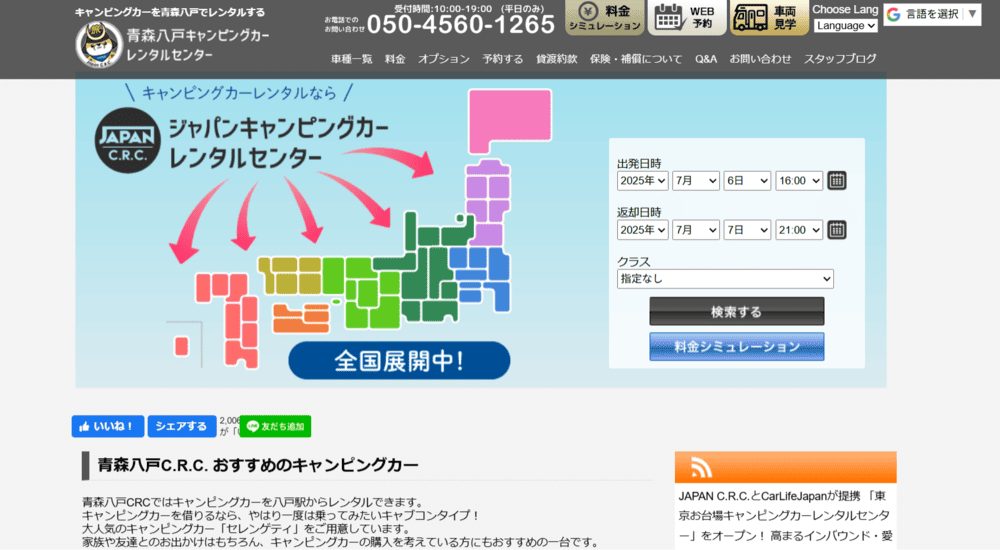Click the 青森八戸C.R.C. おすすめのキャンピングカー heading
The width and height of the screenshot is (1000, 550).
pos(258,465)
